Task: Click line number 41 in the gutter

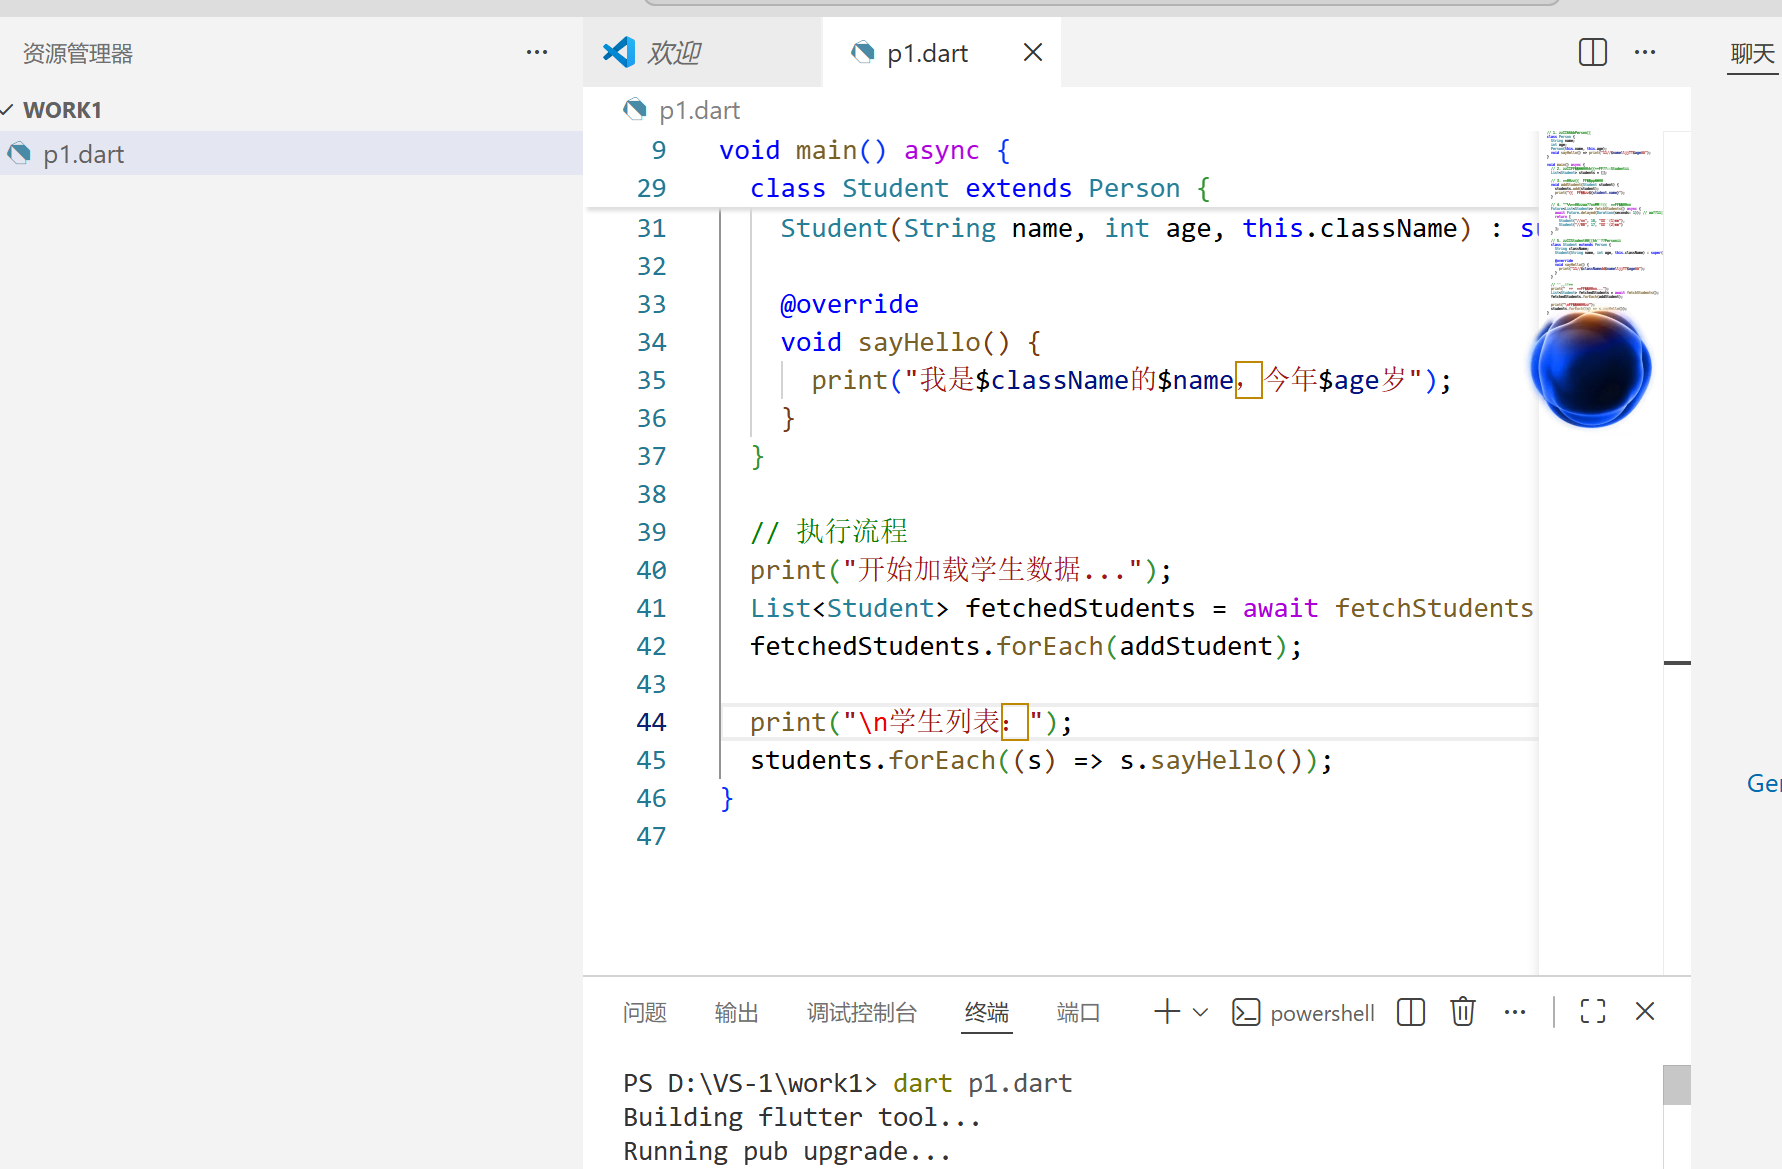Action: point(651,608)
